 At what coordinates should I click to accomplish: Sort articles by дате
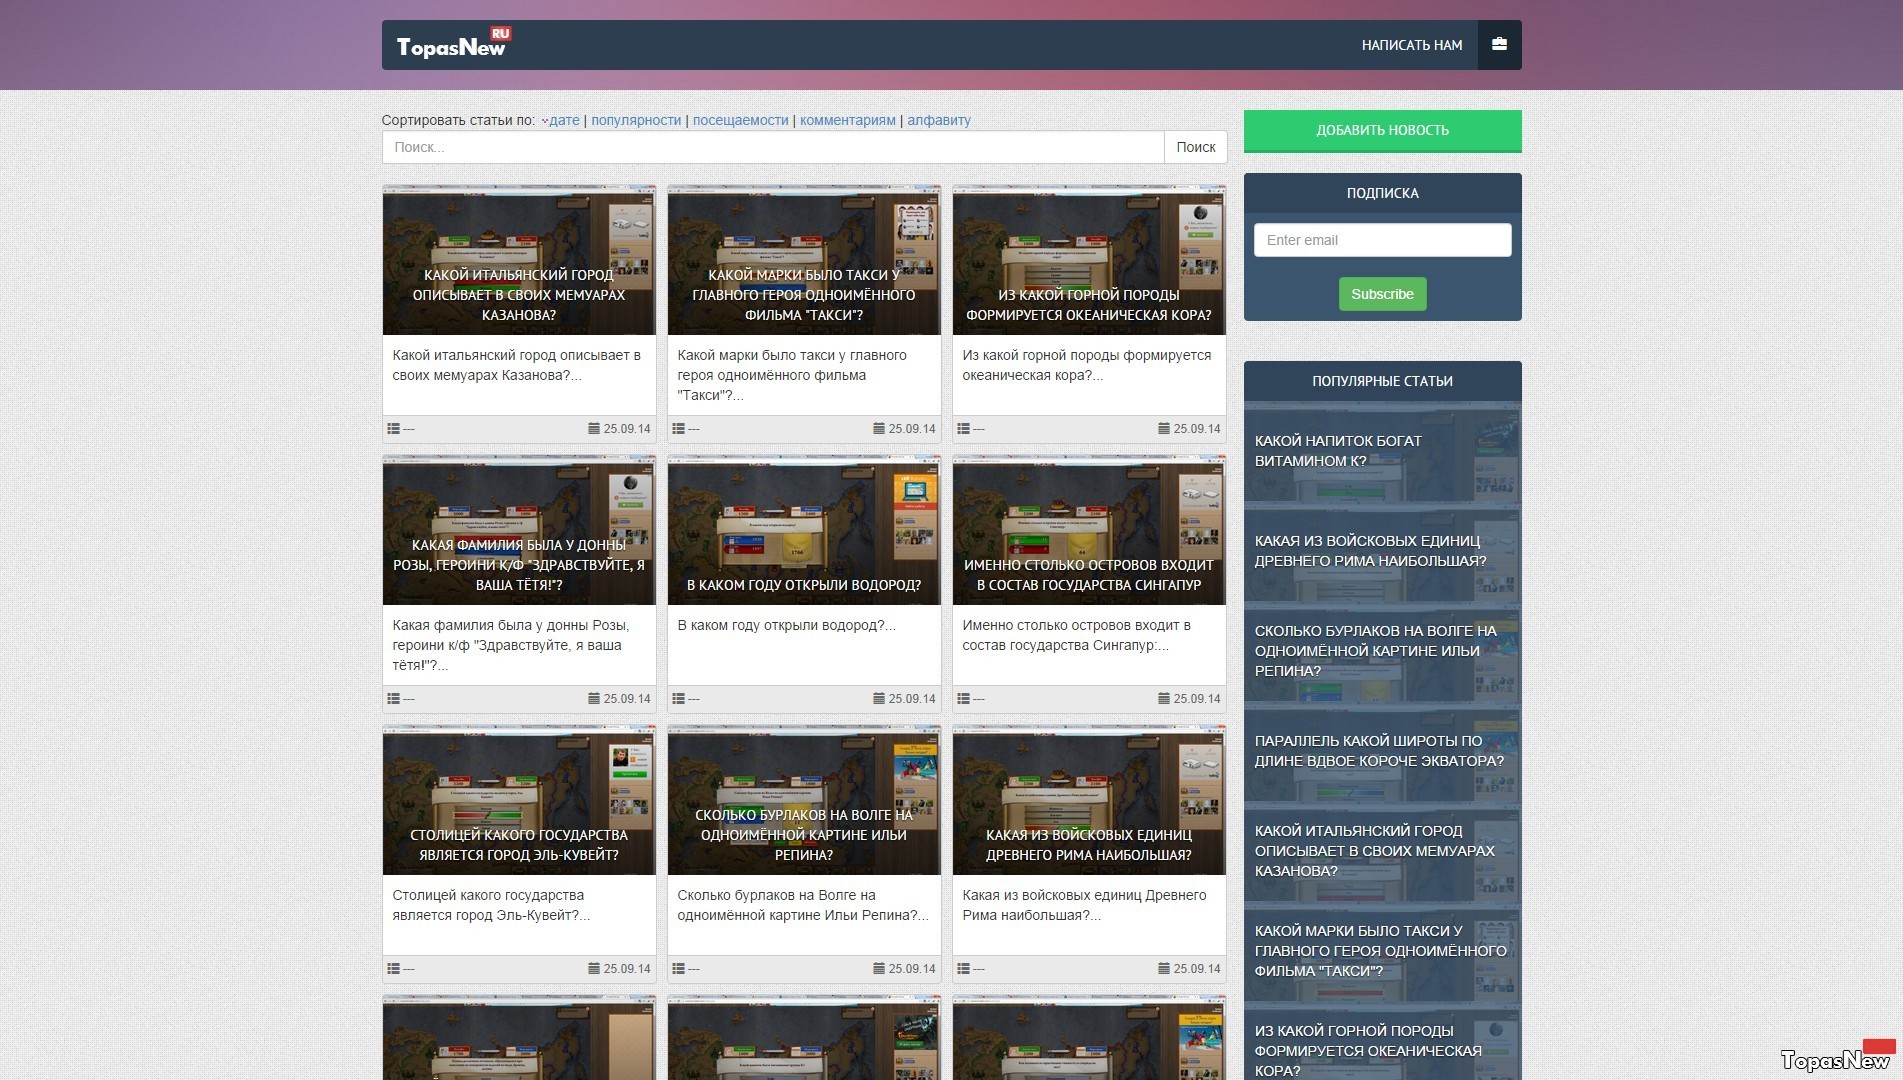[x=564, y=121]
